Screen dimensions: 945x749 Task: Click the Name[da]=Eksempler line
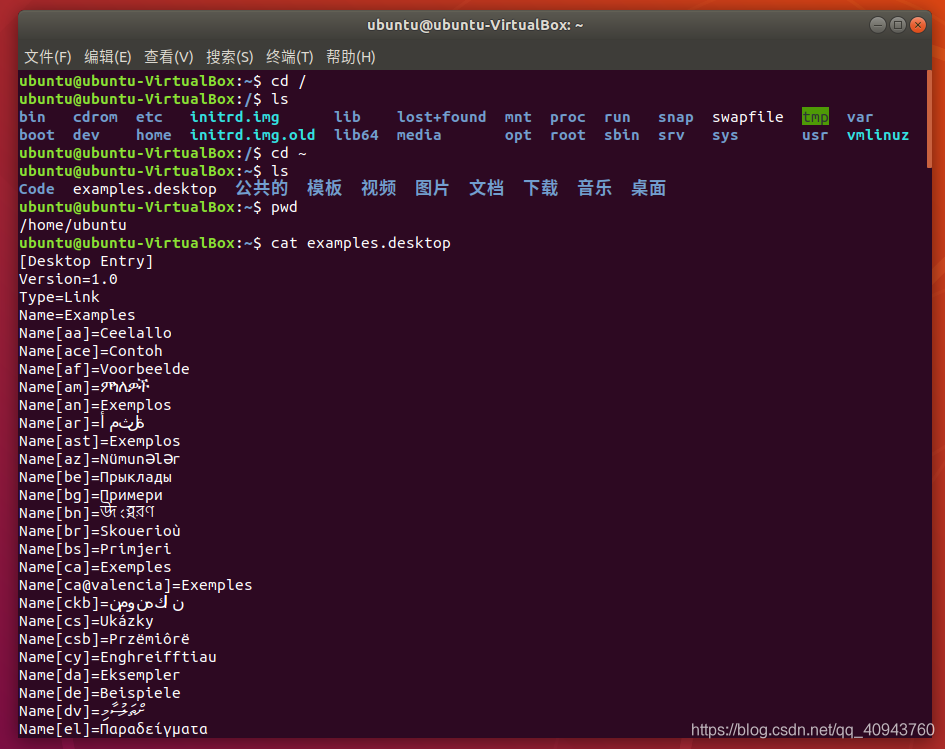click(99, 675)
